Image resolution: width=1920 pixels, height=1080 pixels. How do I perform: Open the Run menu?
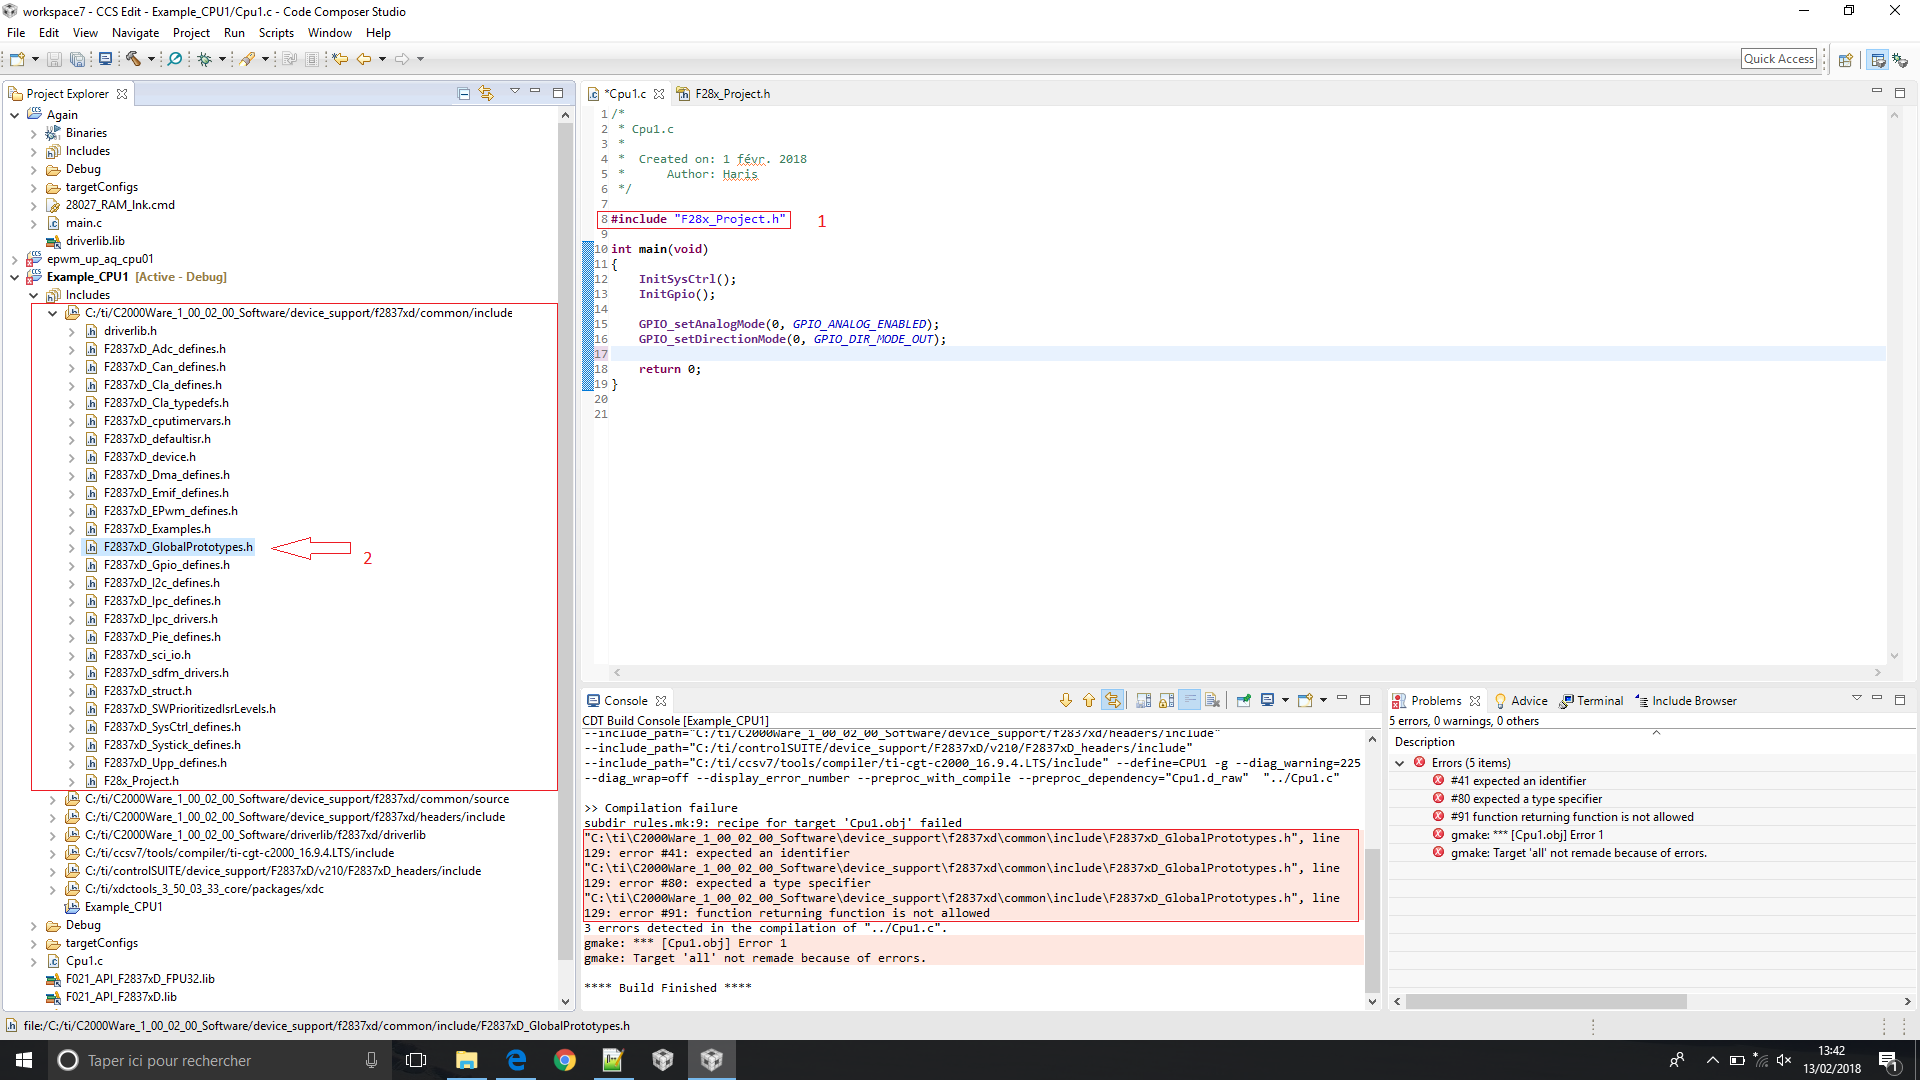(x=234, y=33)
